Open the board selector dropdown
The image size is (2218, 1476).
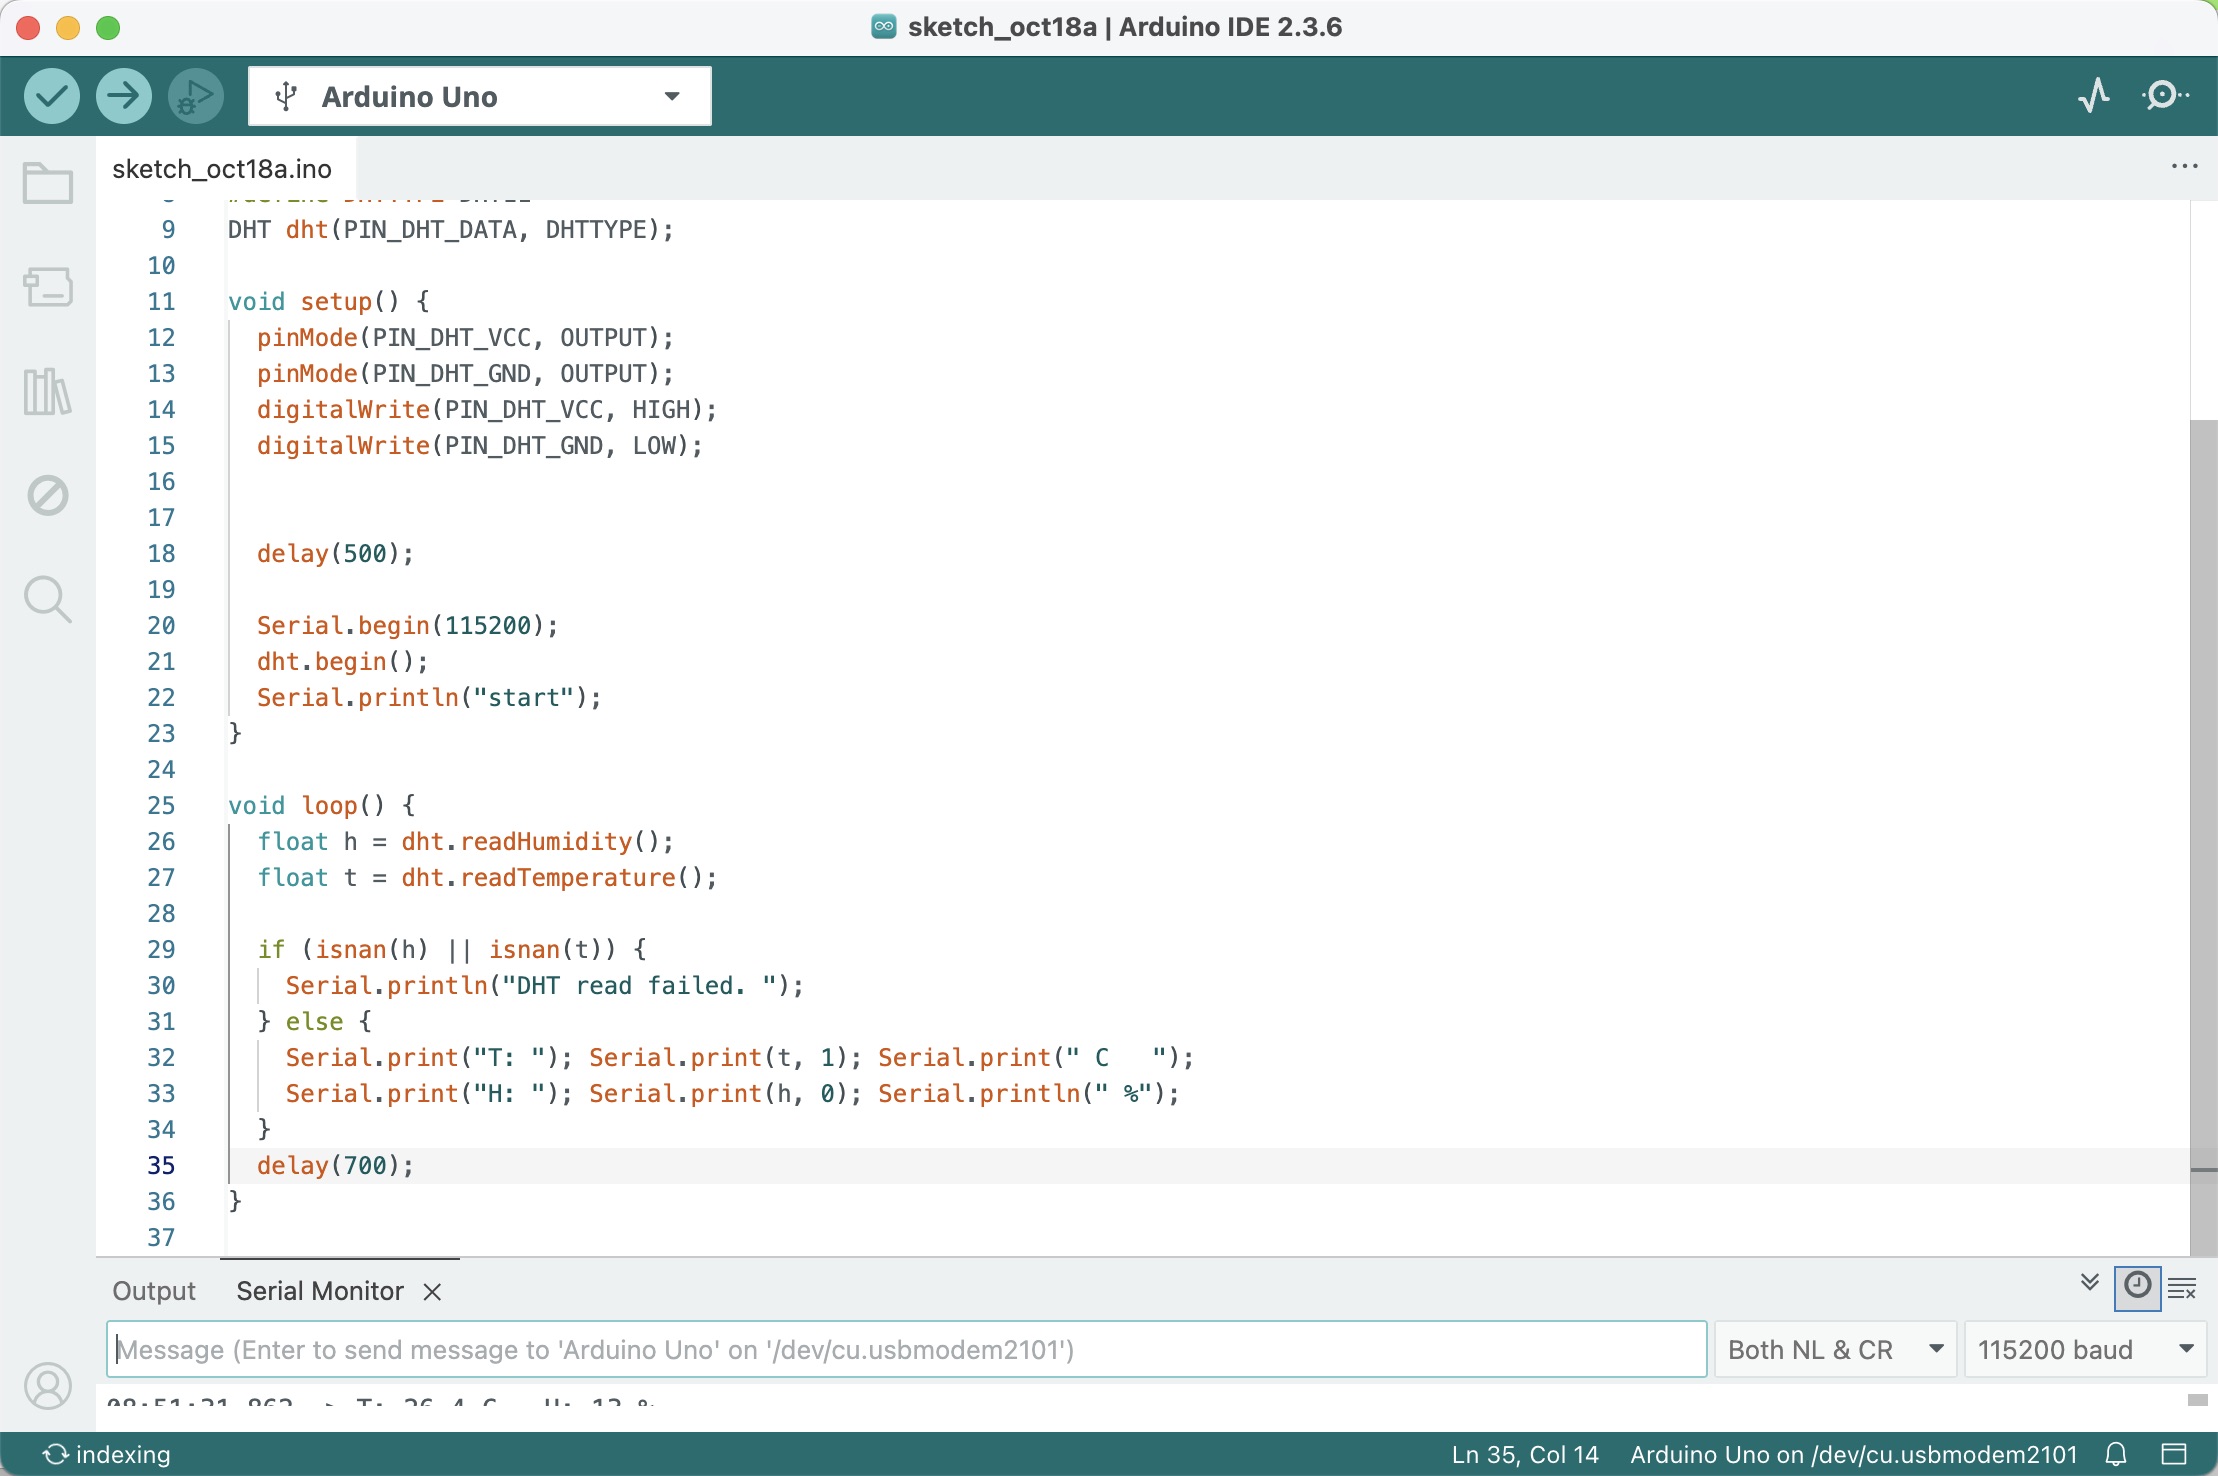point(478,95)
